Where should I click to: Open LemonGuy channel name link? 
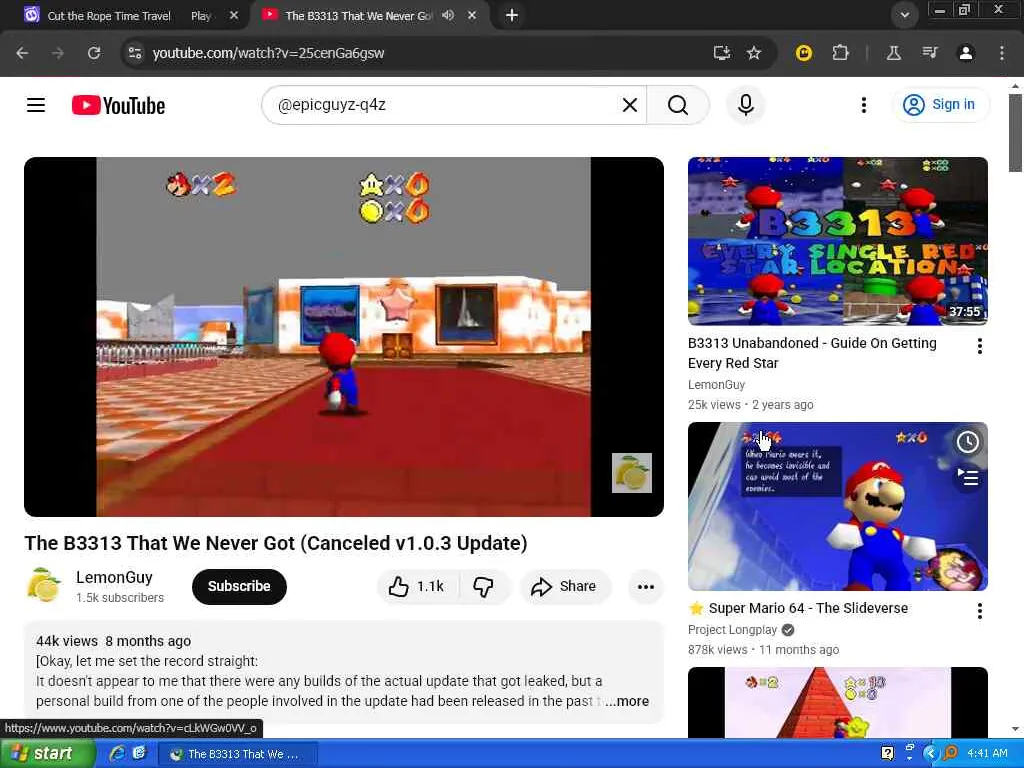pyautogui.click(x=114, y=577)
